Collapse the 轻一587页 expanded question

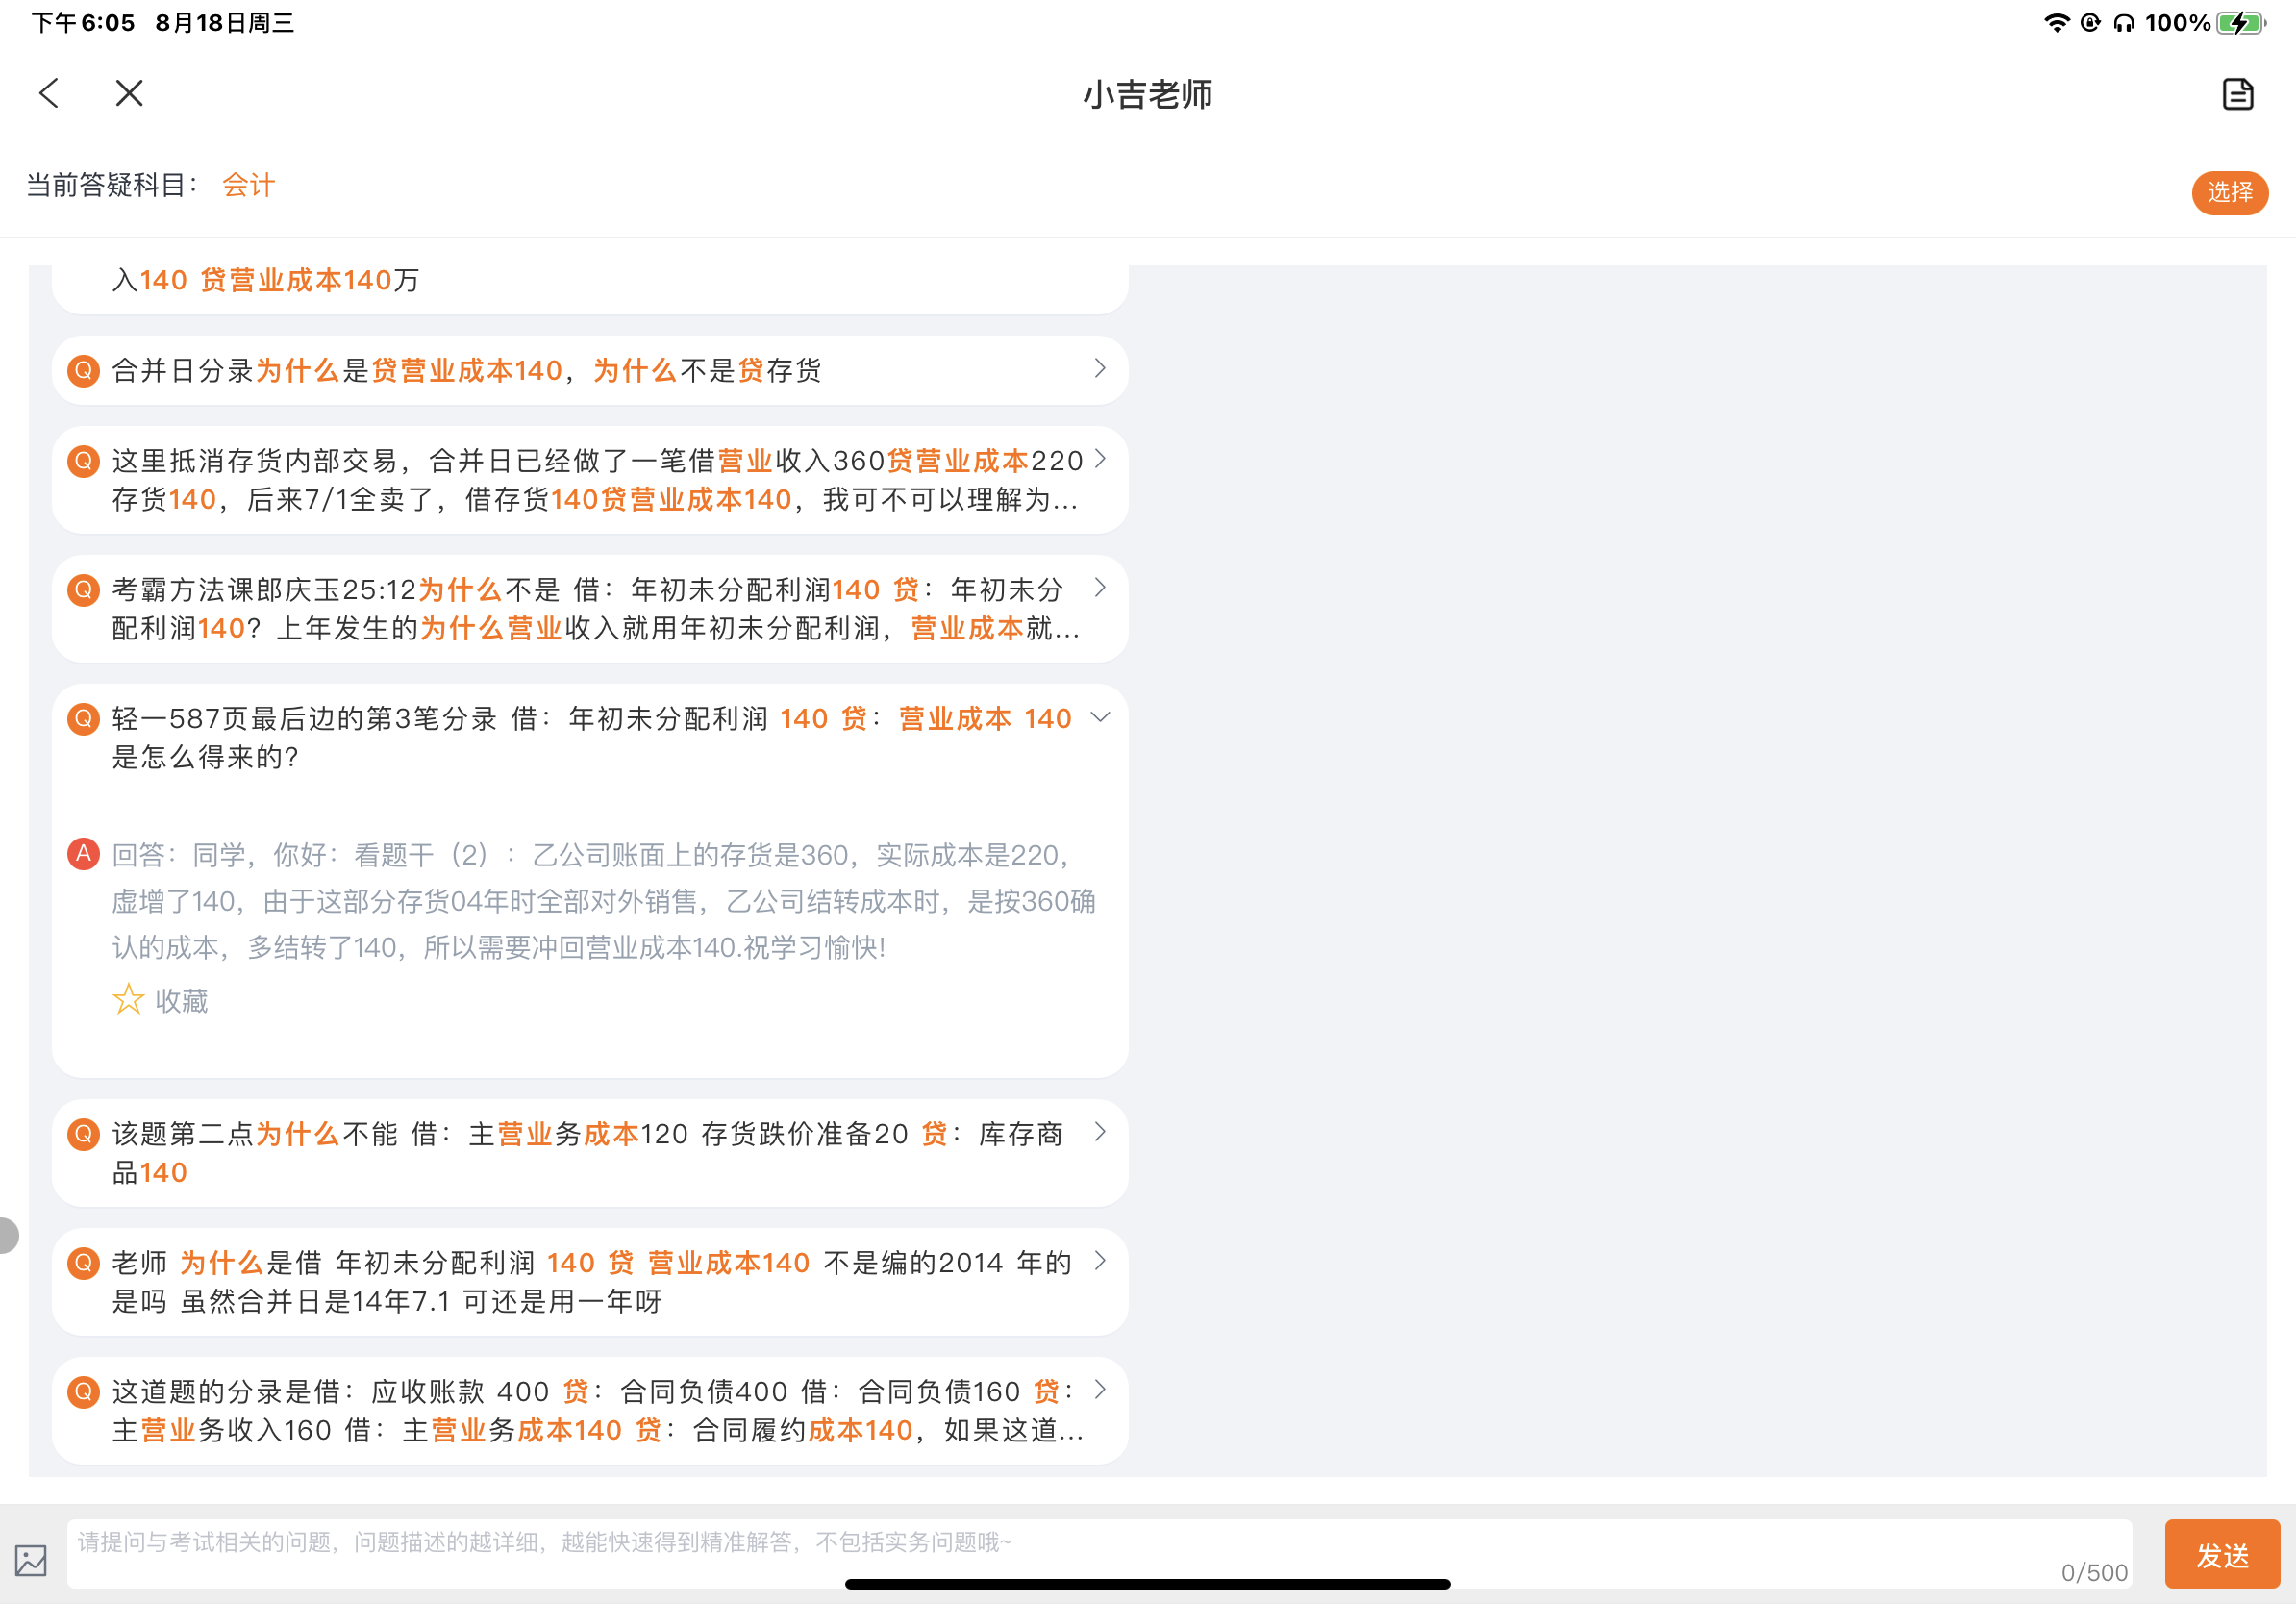click(1100, 717)
